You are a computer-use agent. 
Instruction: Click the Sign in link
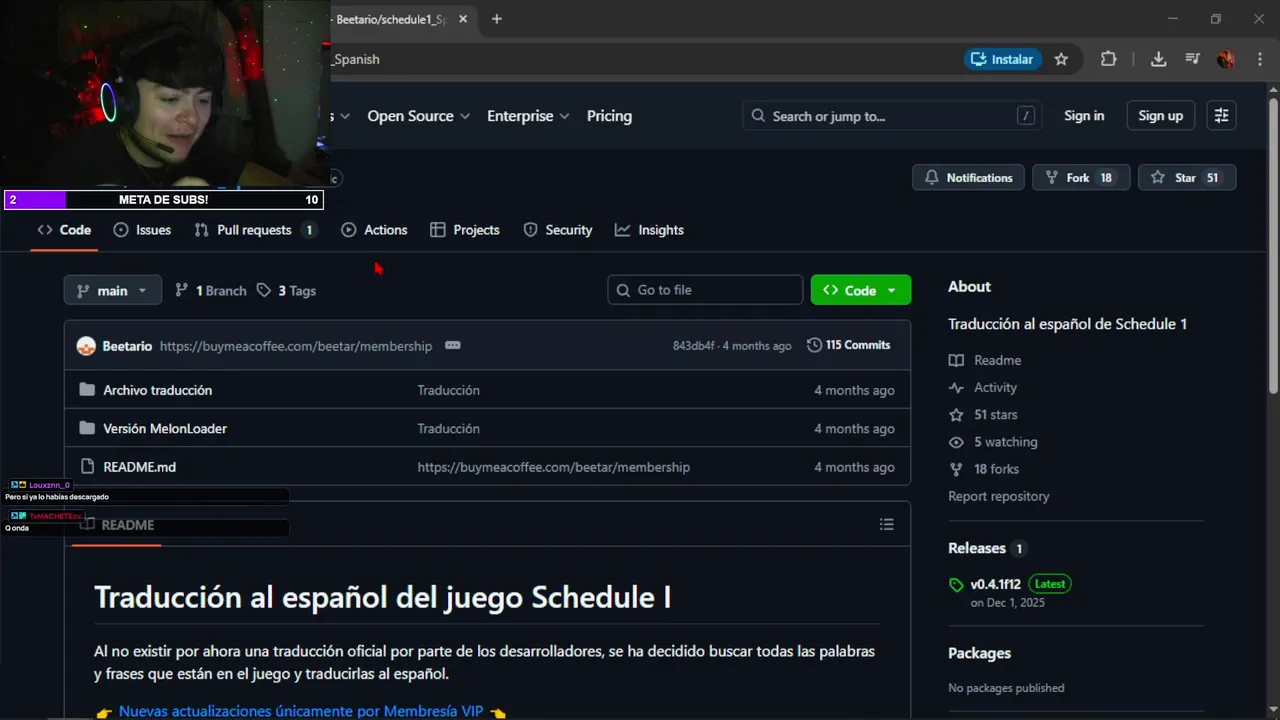(x=1084, y=116)
